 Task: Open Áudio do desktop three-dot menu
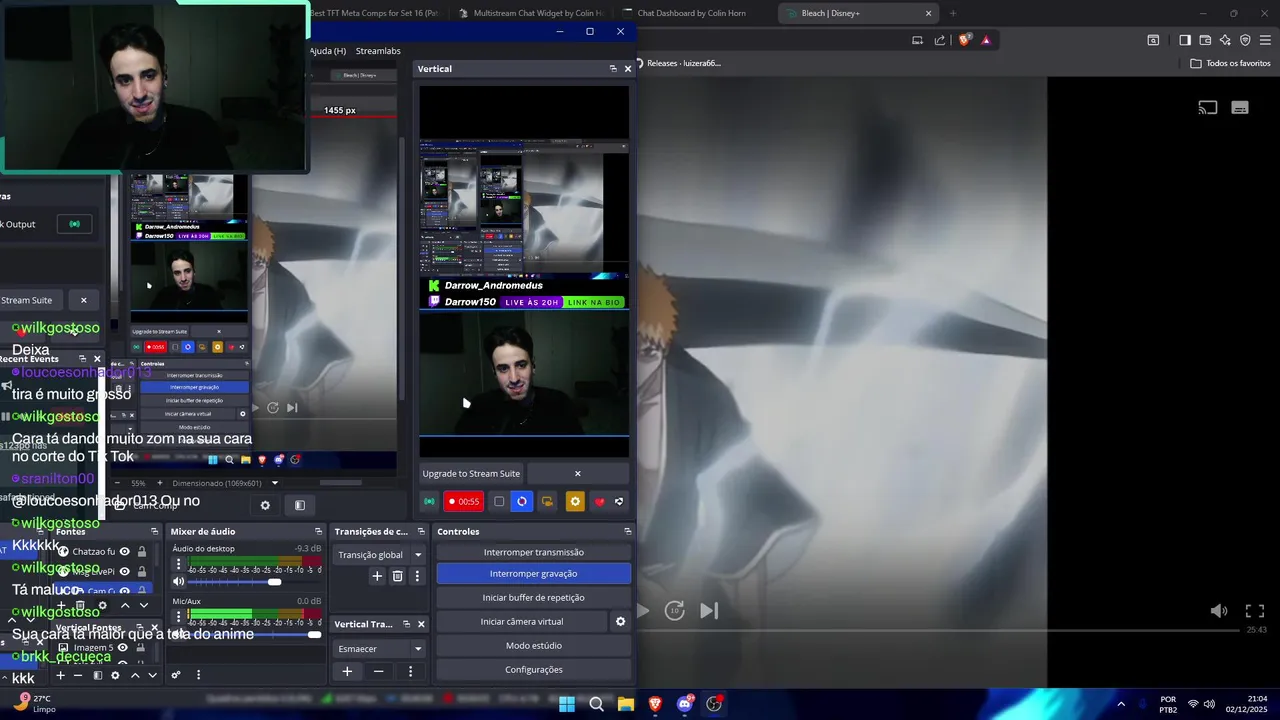(178, 565)
